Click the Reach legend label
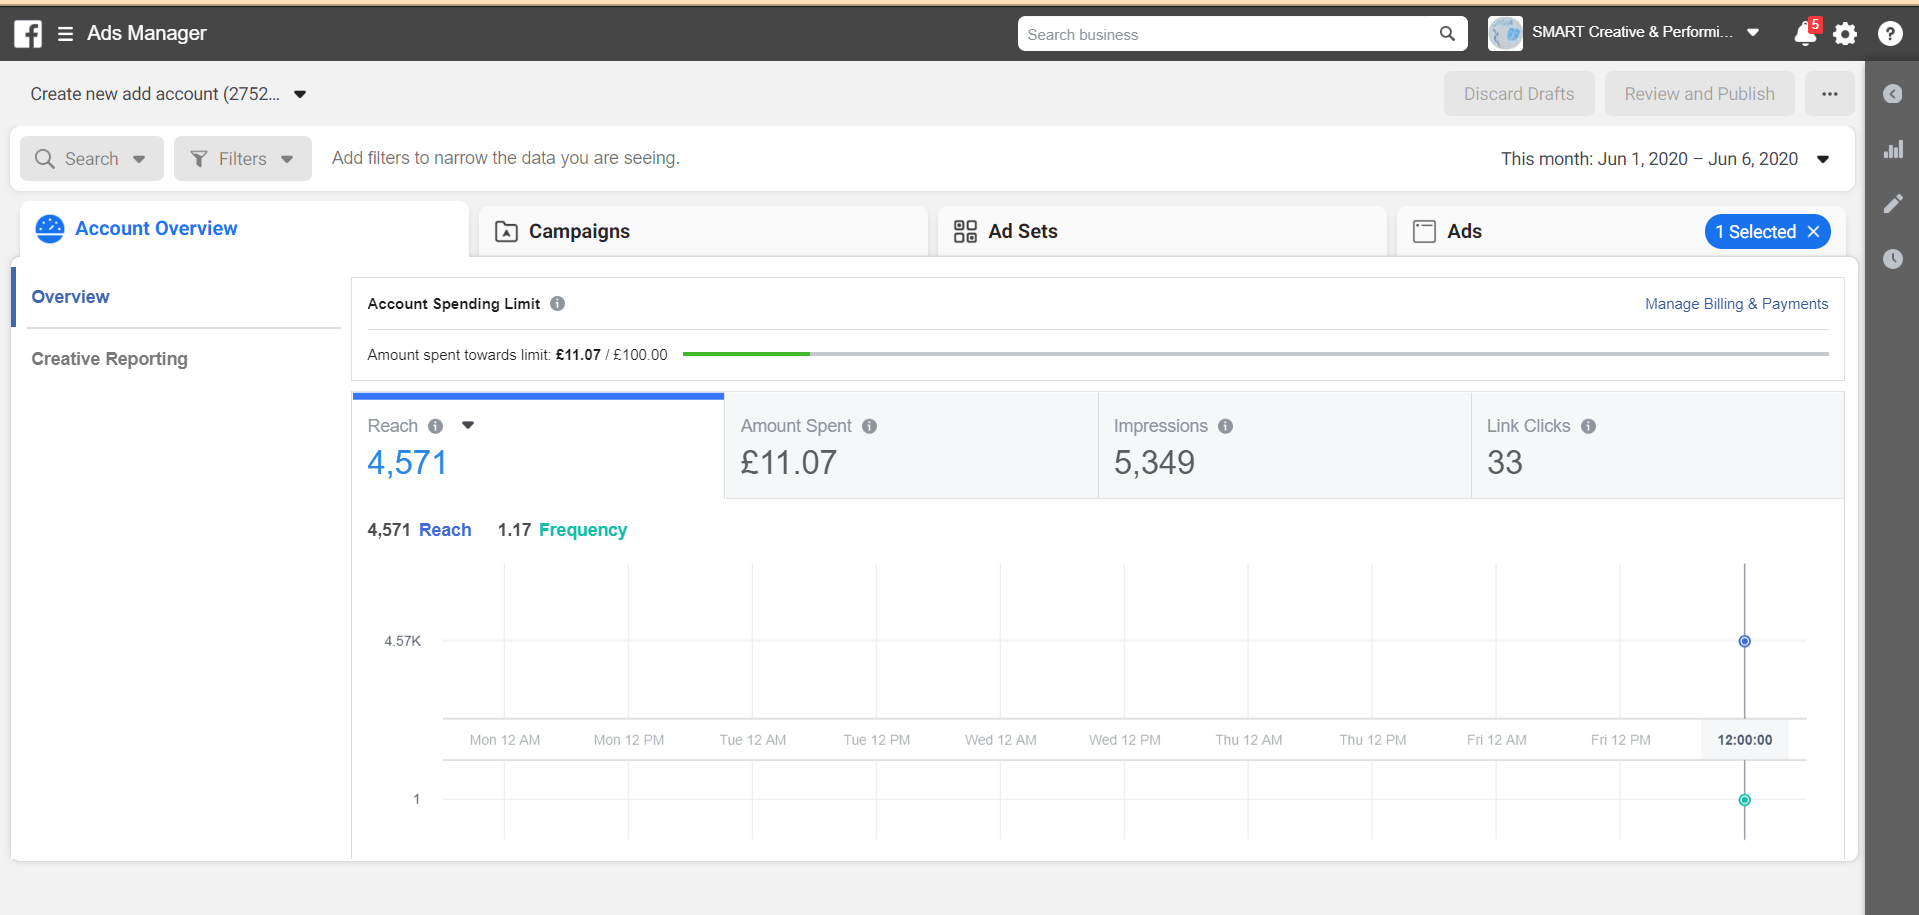The height and width of the screenshot is (915, 1919). point(445,530)
